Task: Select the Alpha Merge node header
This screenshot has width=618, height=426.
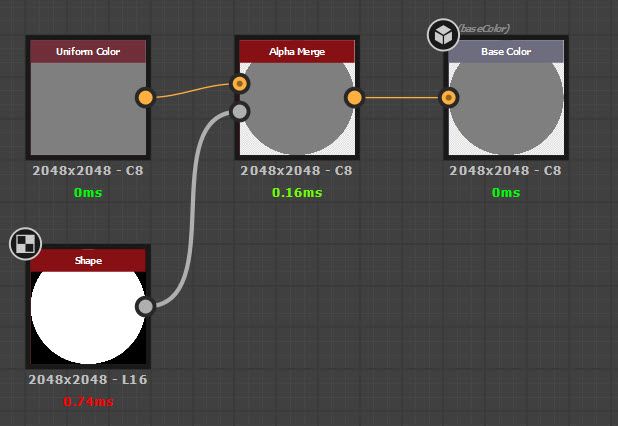Action: tap(297, 52)
